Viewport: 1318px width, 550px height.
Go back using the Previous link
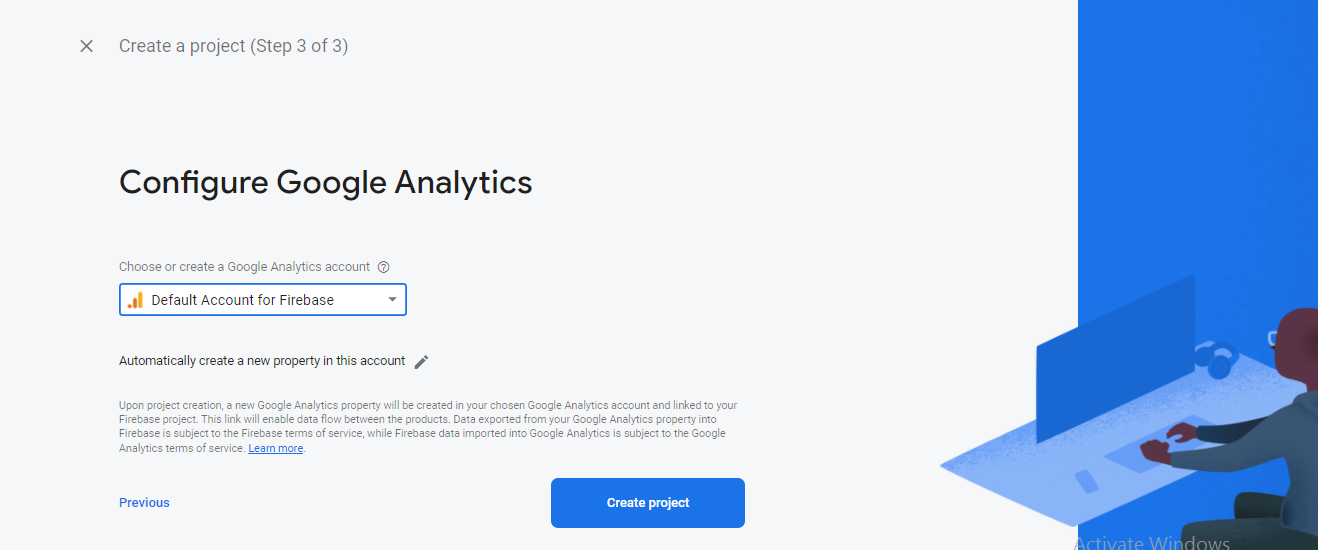(x=144, y=503)
